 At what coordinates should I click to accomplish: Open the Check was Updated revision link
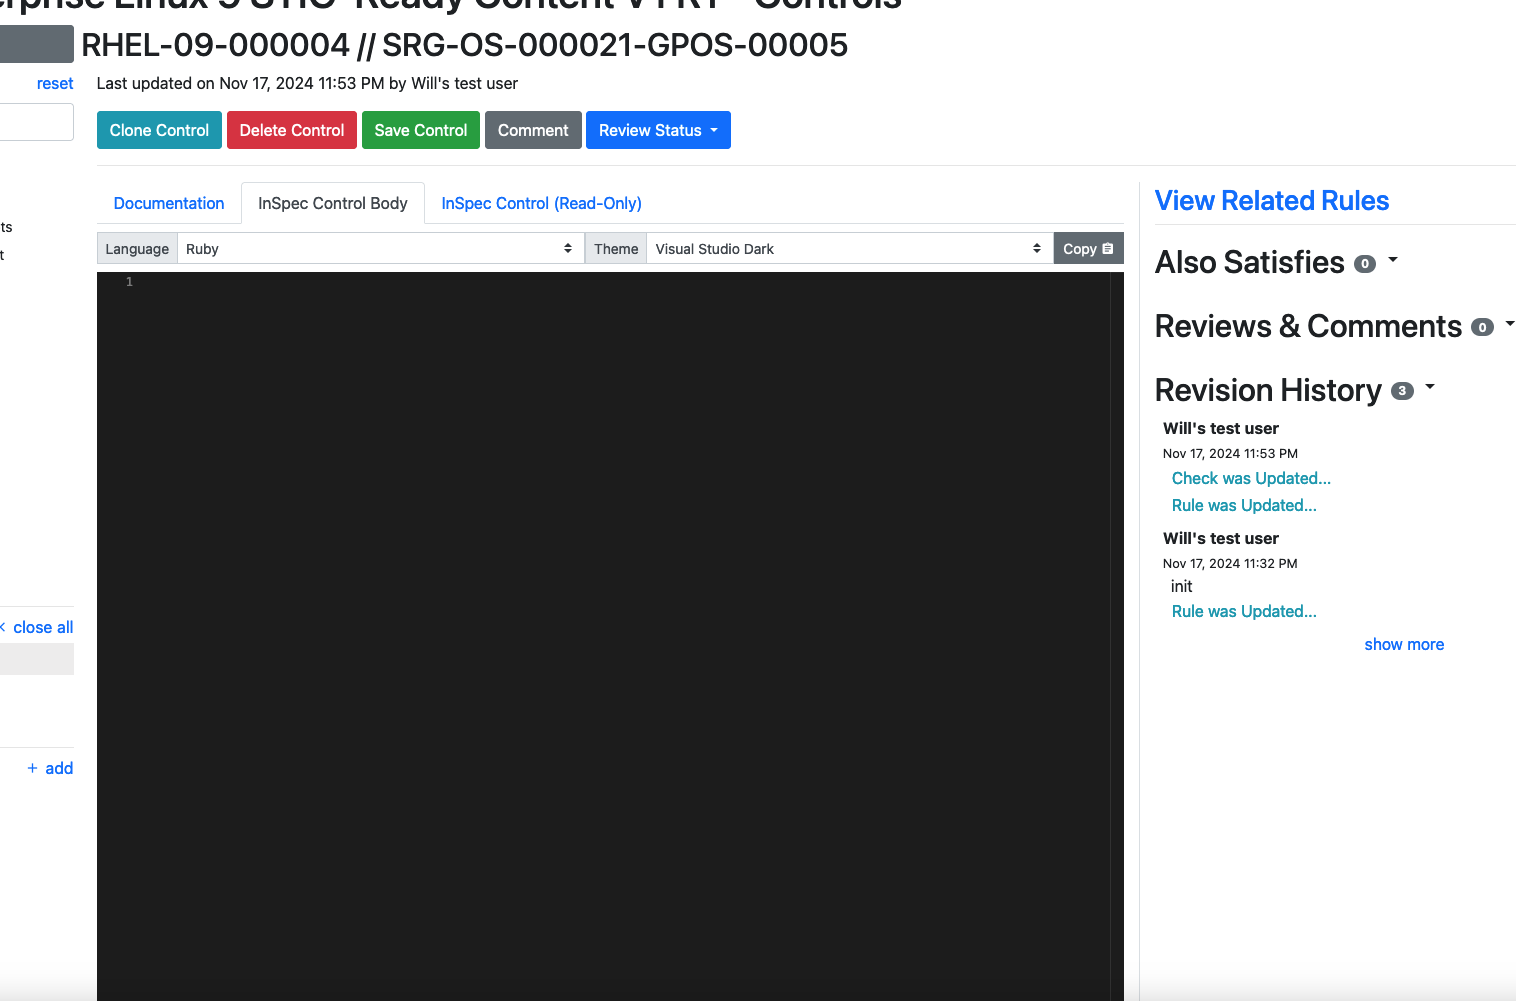(1251, 479)
